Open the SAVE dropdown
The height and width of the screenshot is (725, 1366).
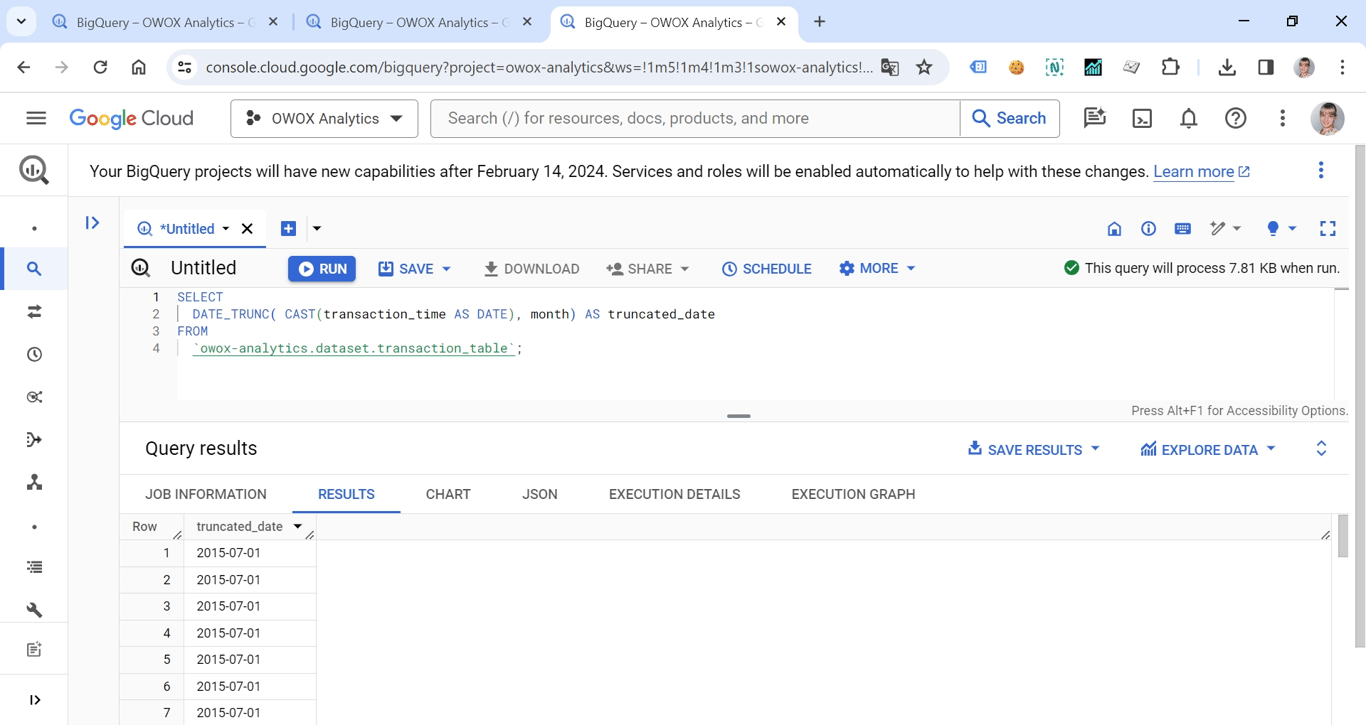click(414, 269)
